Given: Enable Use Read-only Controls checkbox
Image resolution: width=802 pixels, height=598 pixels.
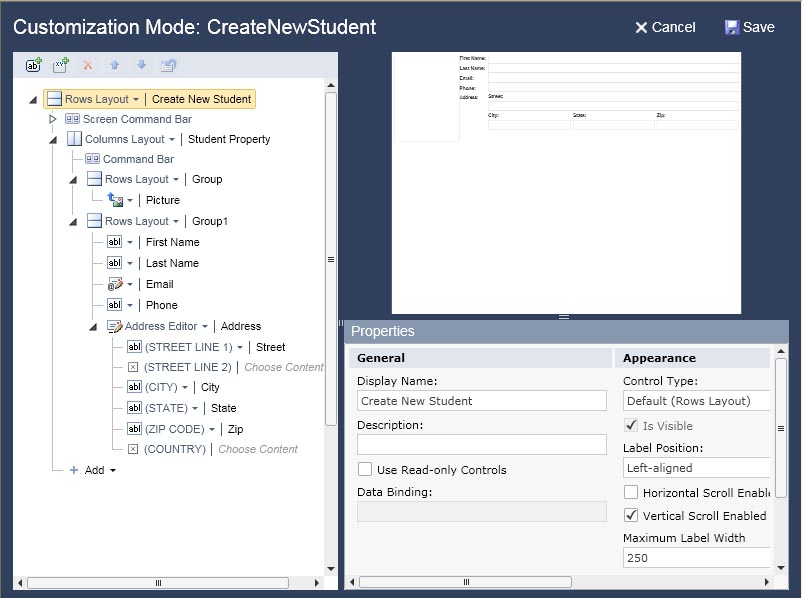Looking at the screenshot, I should 366,469.
